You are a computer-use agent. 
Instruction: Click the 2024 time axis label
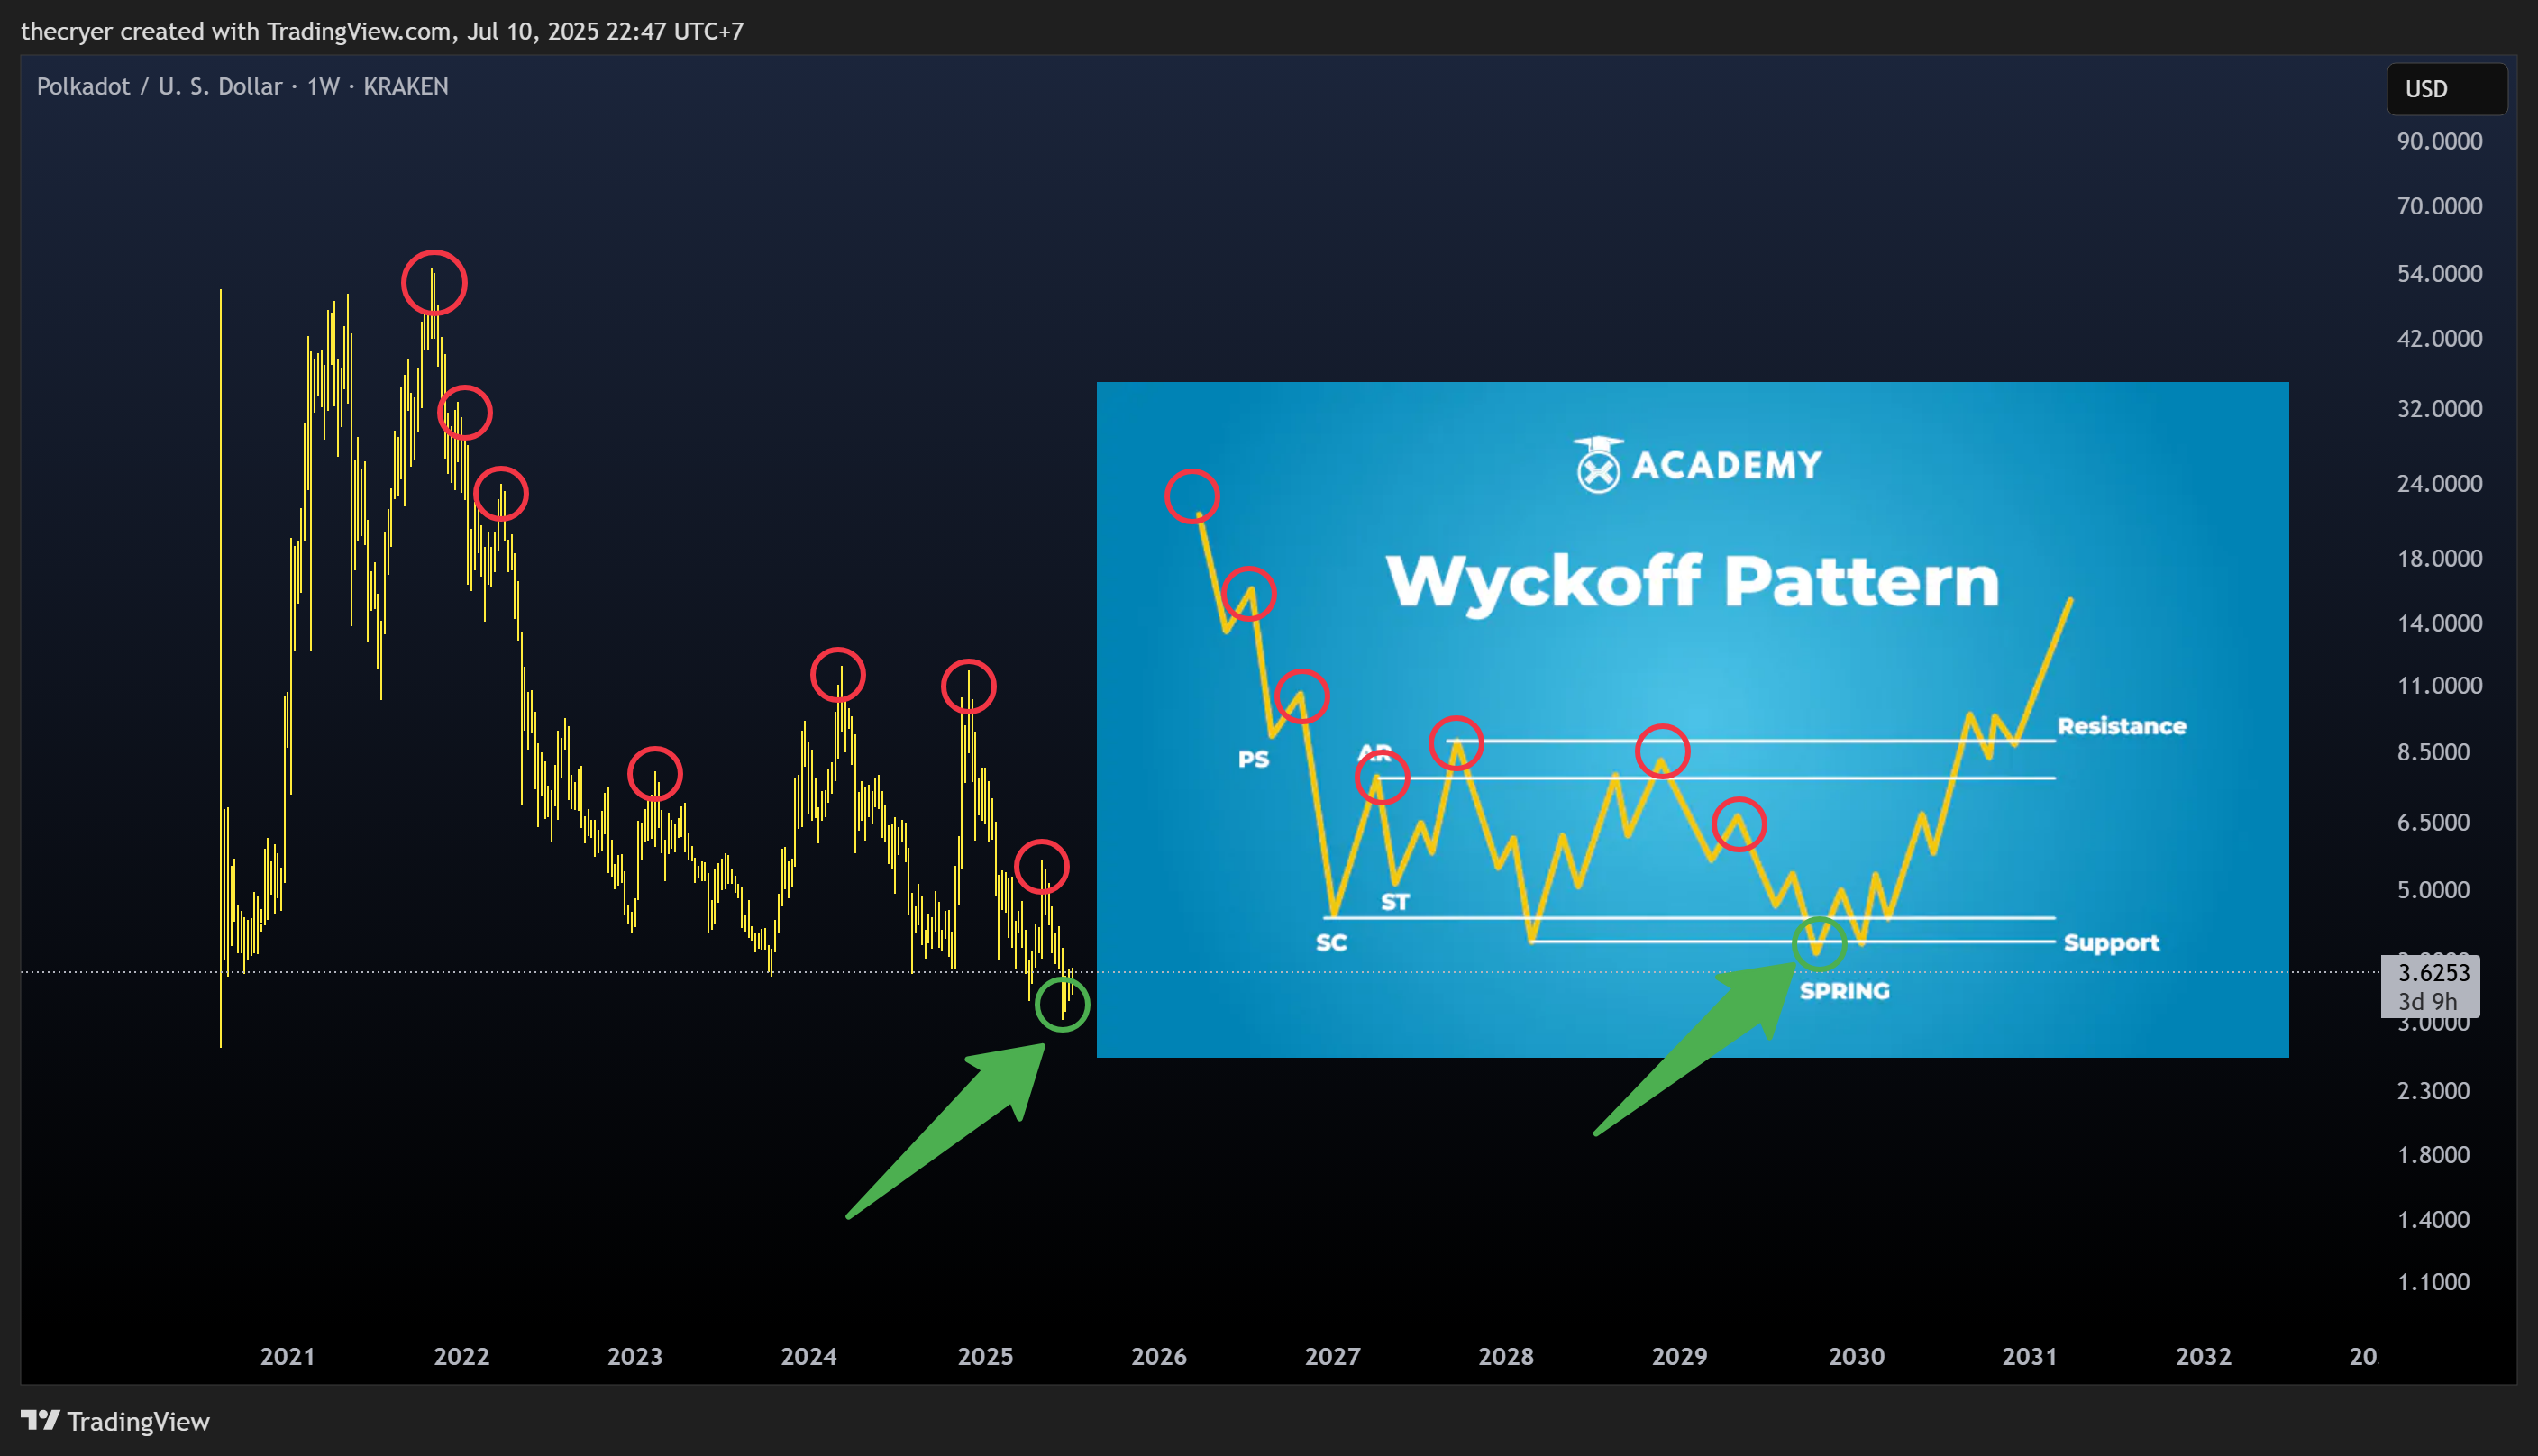click(808, 1356)
